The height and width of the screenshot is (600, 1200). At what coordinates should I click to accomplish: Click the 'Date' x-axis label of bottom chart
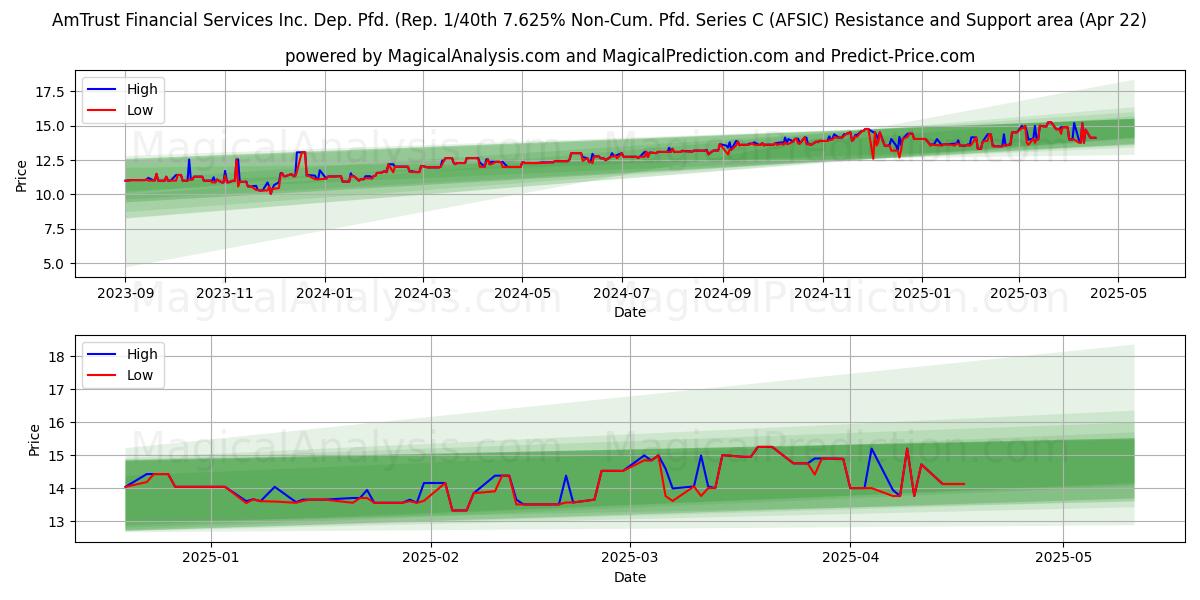[630, 577]
